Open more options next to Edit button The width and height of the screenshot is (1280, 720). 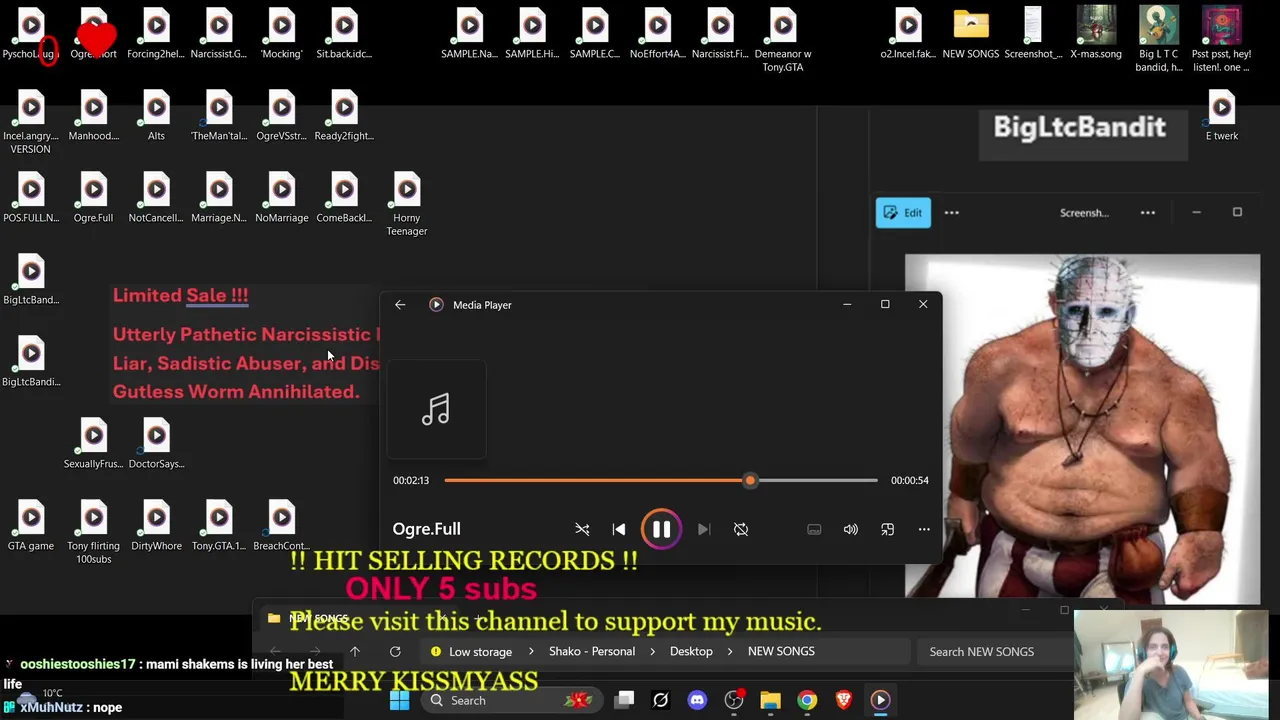[952, 212]
